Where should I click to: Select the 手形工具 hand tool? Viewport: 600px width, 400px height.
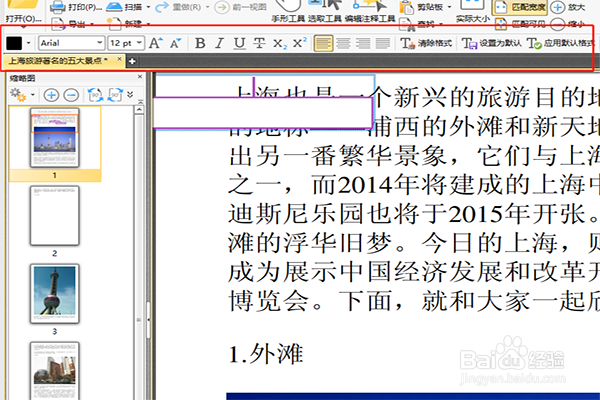pyautogui.click(x=288, y=11)
